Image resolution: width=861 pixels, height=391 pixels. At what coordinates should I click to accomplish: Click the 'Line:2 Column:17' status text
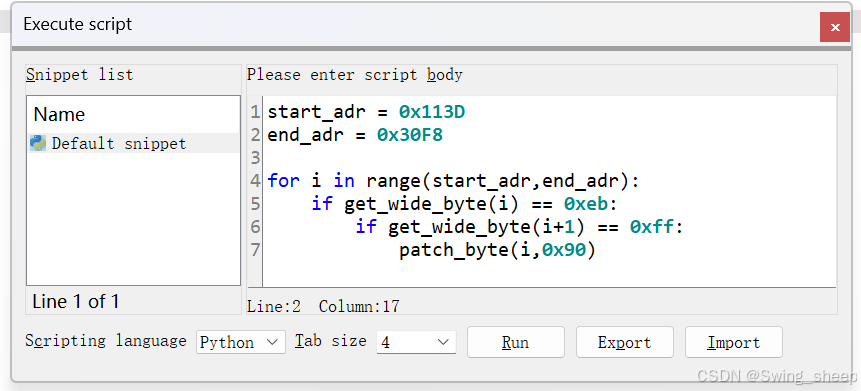(323, 306)
